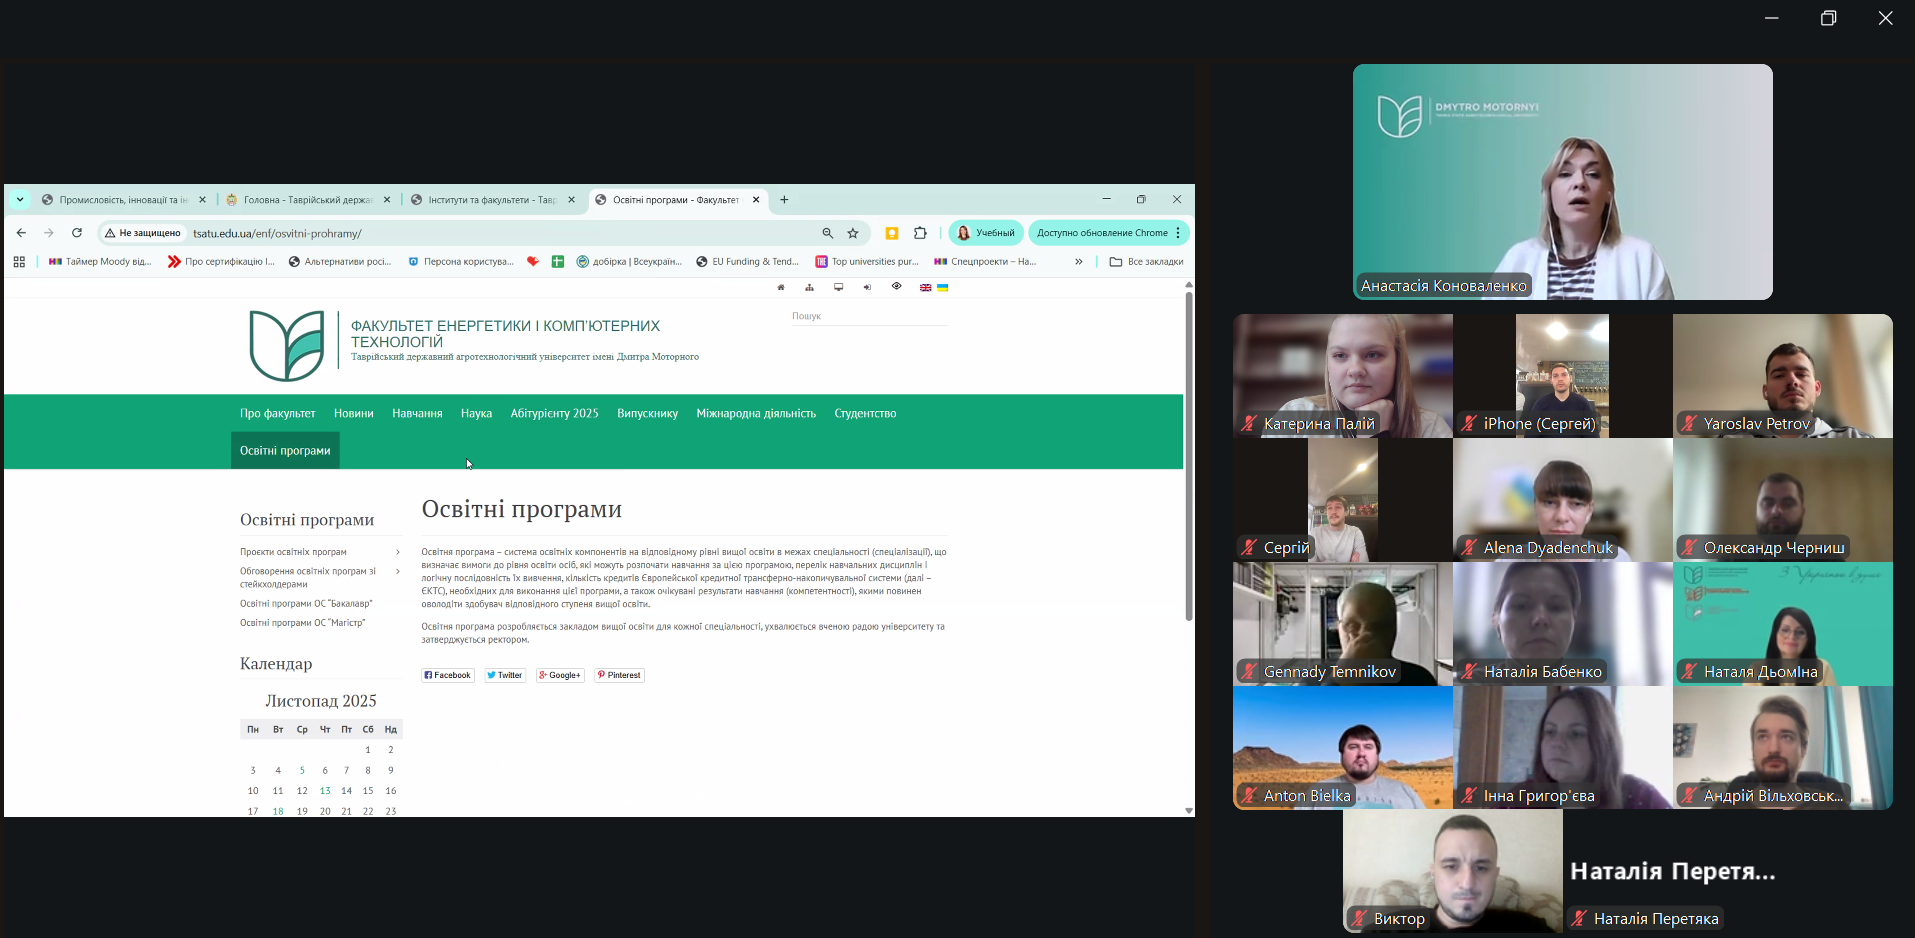Click the home icon on the faculty site
The height and width of the screenshot is (938, 1915).
[x=781, y=288]
